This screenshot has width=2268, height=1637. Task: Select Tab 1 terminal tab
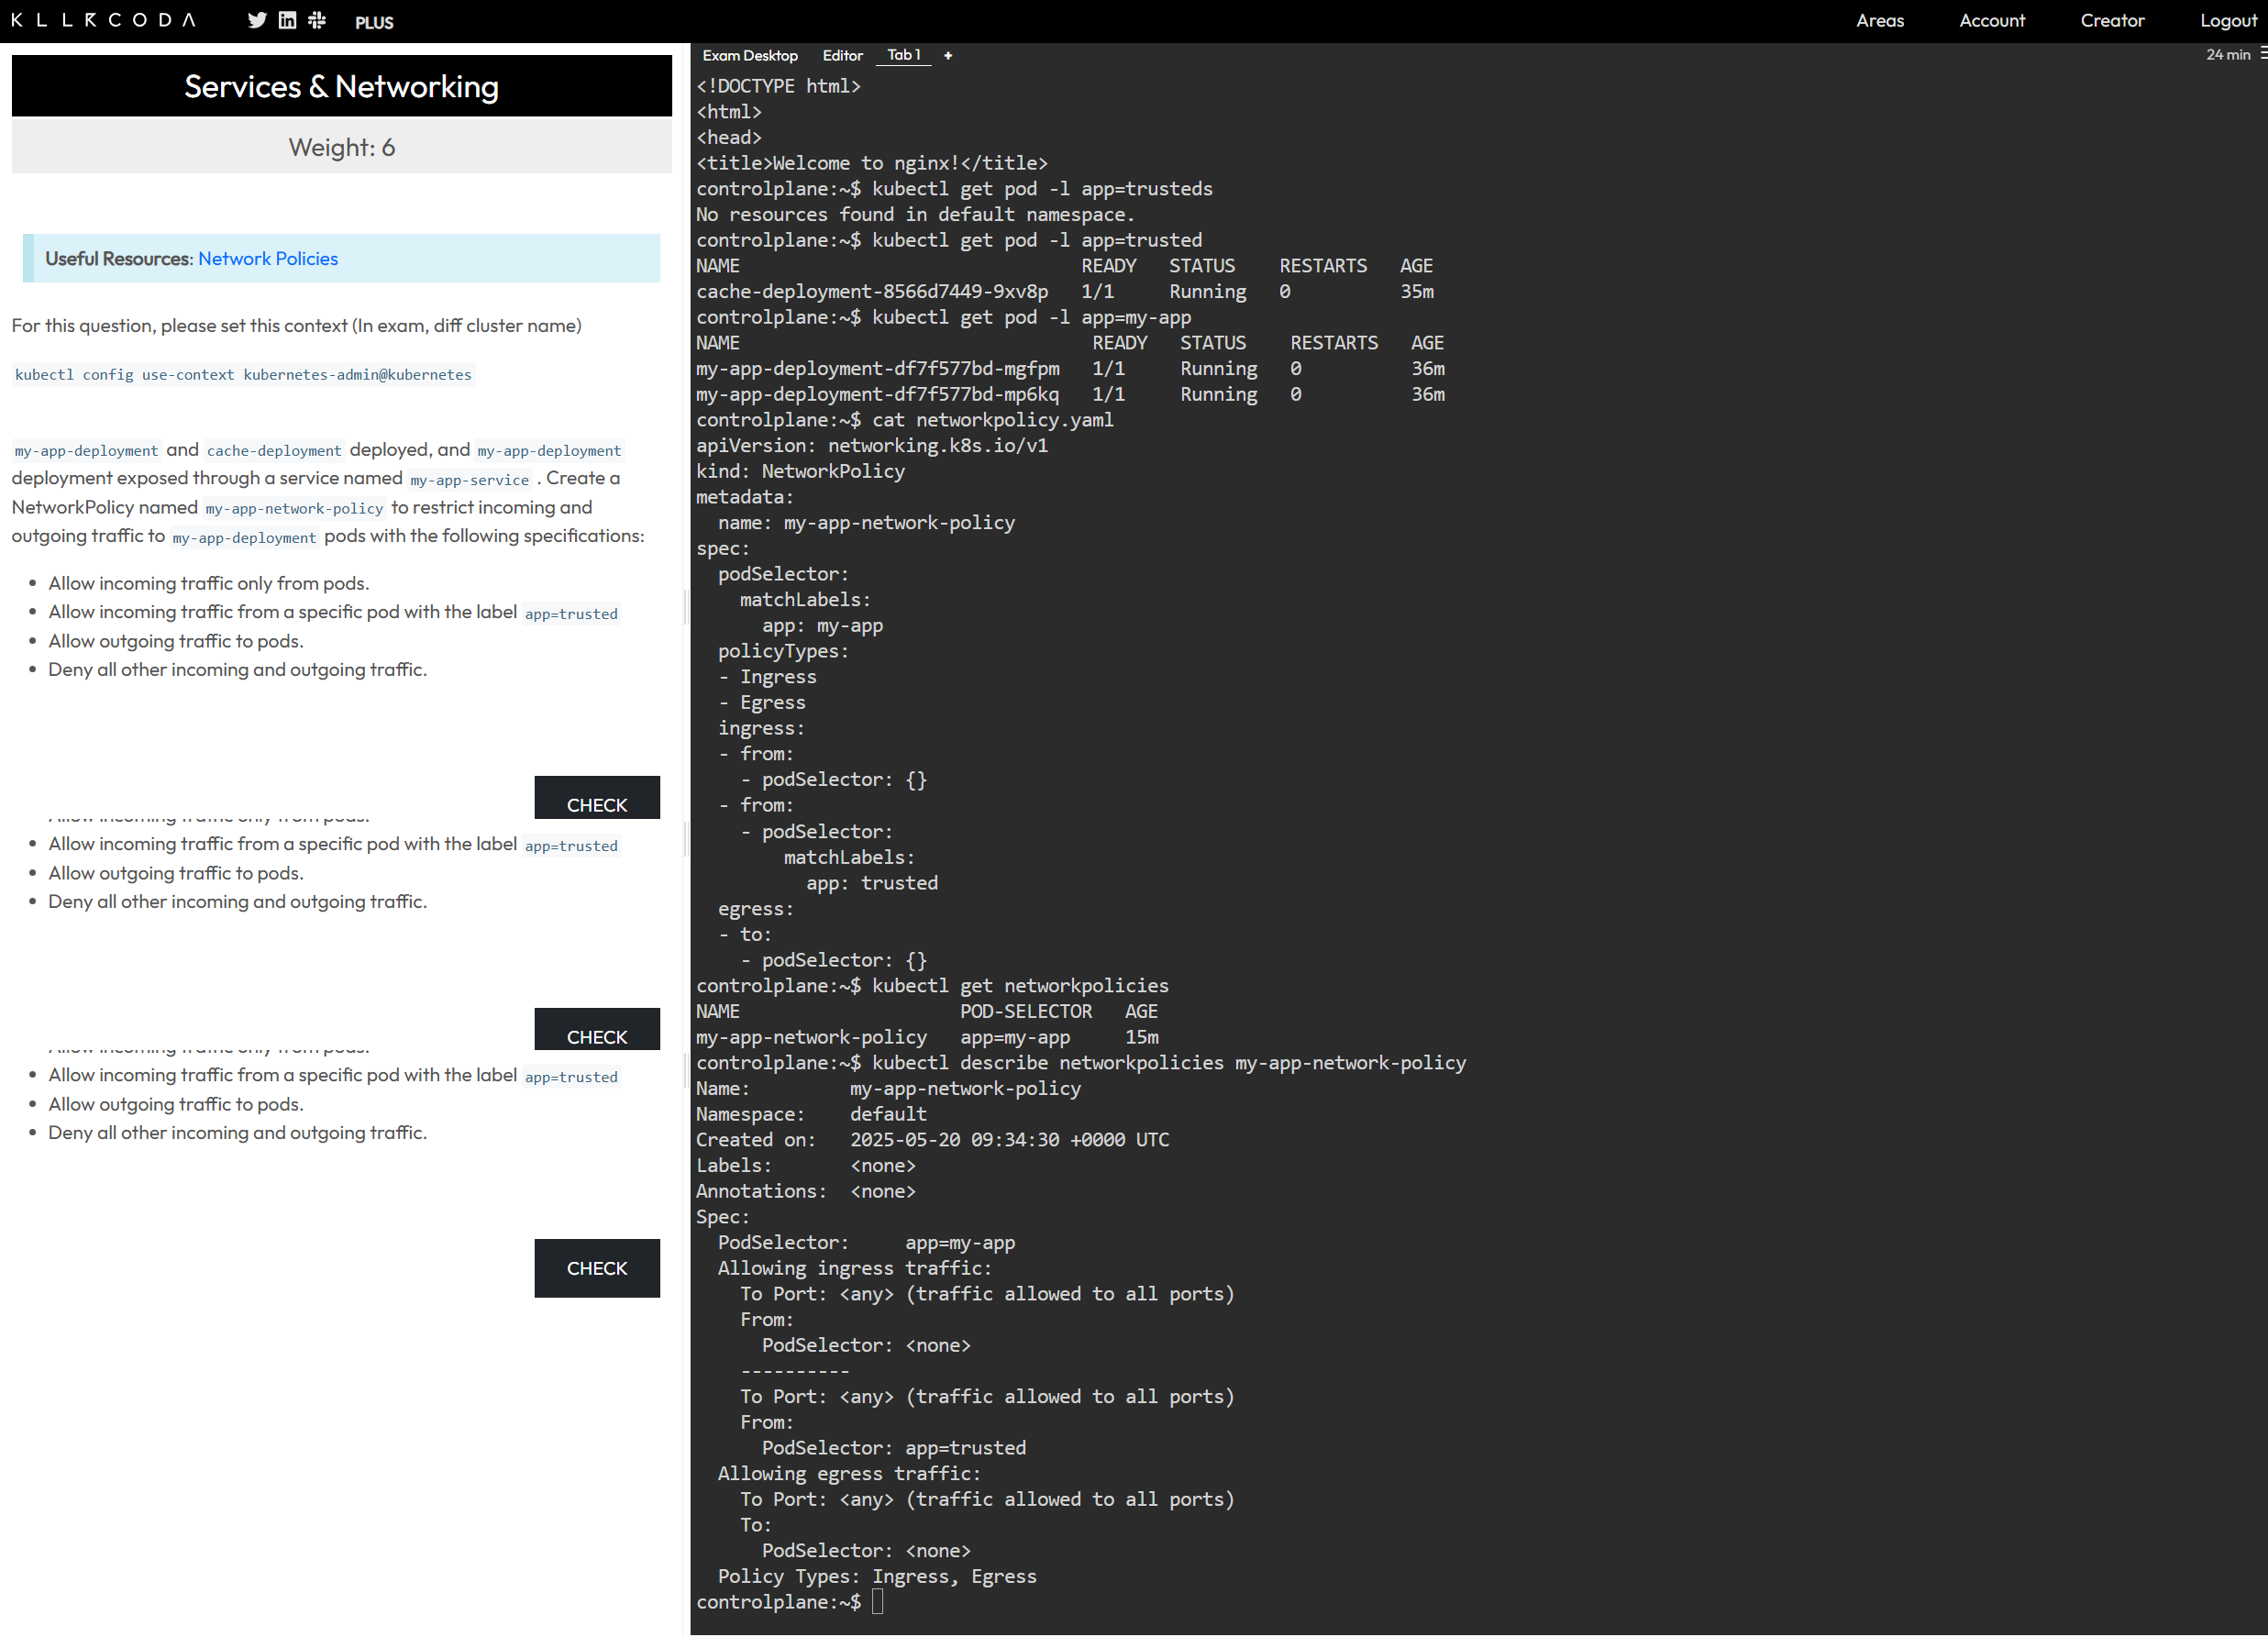(903, 56)
